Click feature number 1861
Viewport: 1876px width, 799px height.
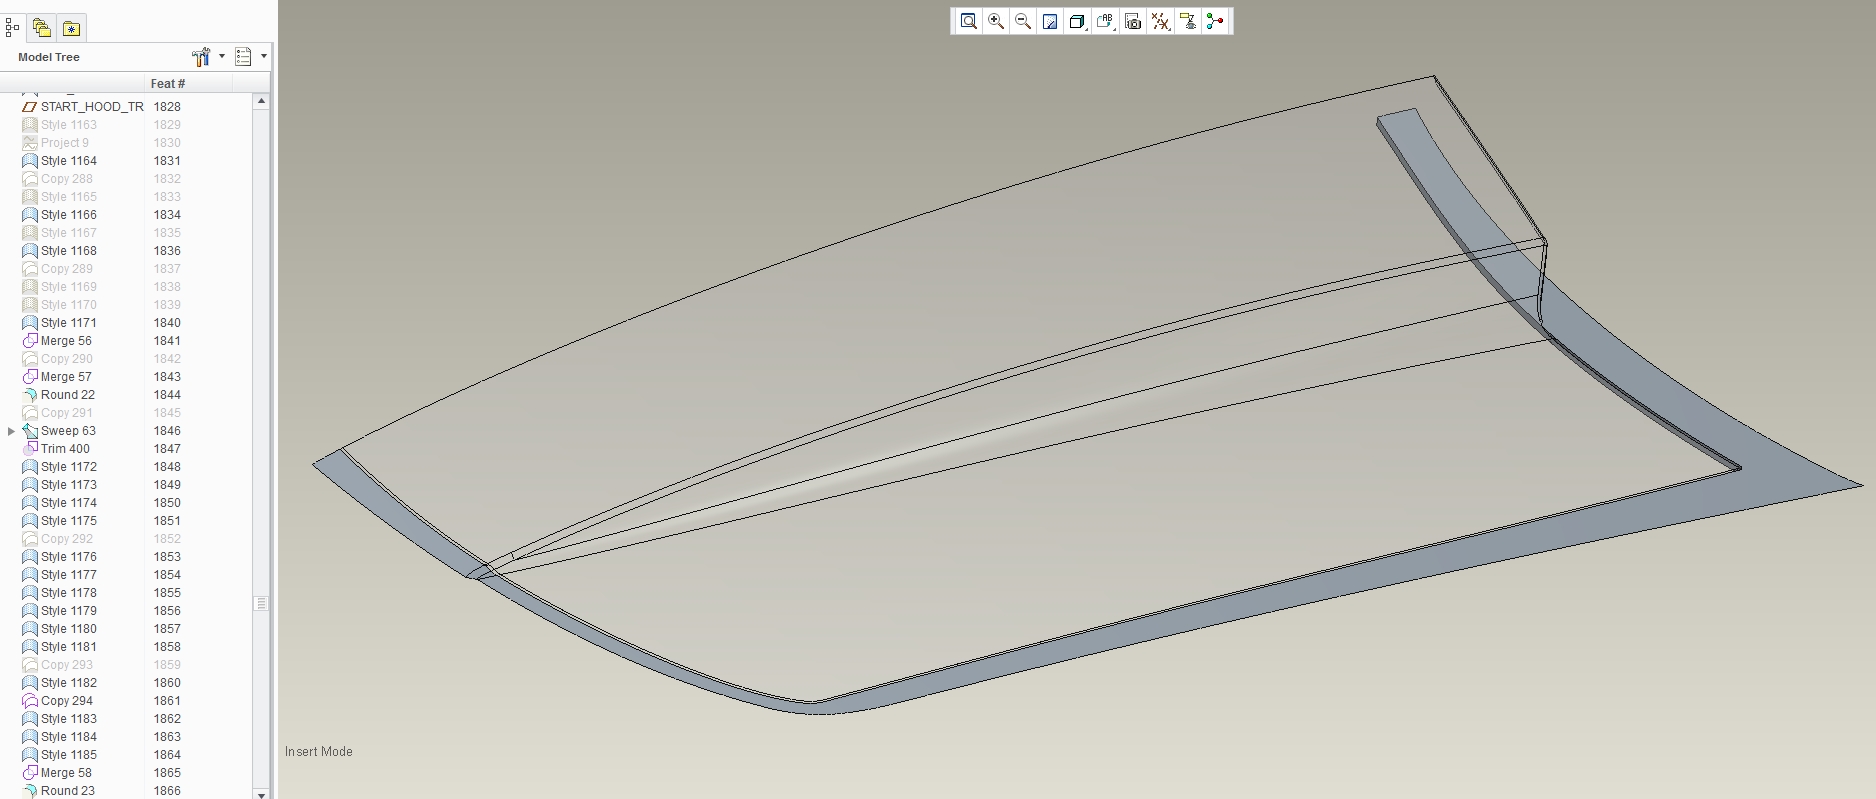click(x=167, y=701)
